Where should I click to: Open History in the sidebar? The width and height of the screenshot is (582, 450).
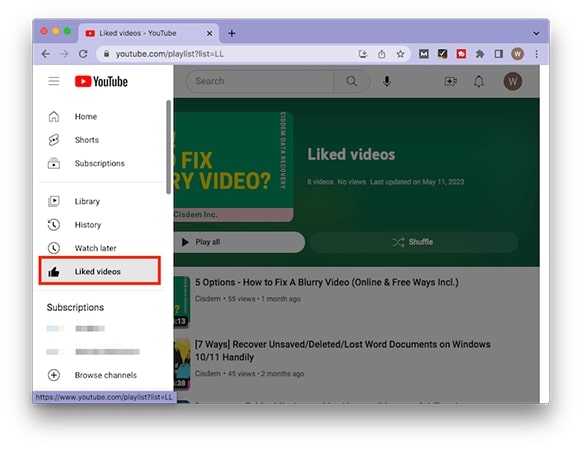[x=101, y=225]
